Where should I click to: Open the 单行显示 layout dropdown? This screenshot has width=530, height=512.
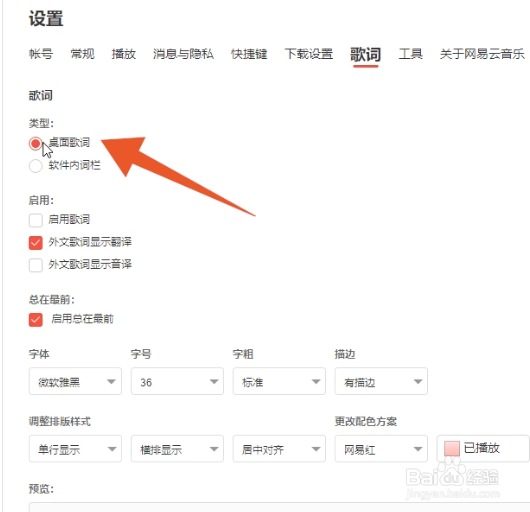[75, 448]
